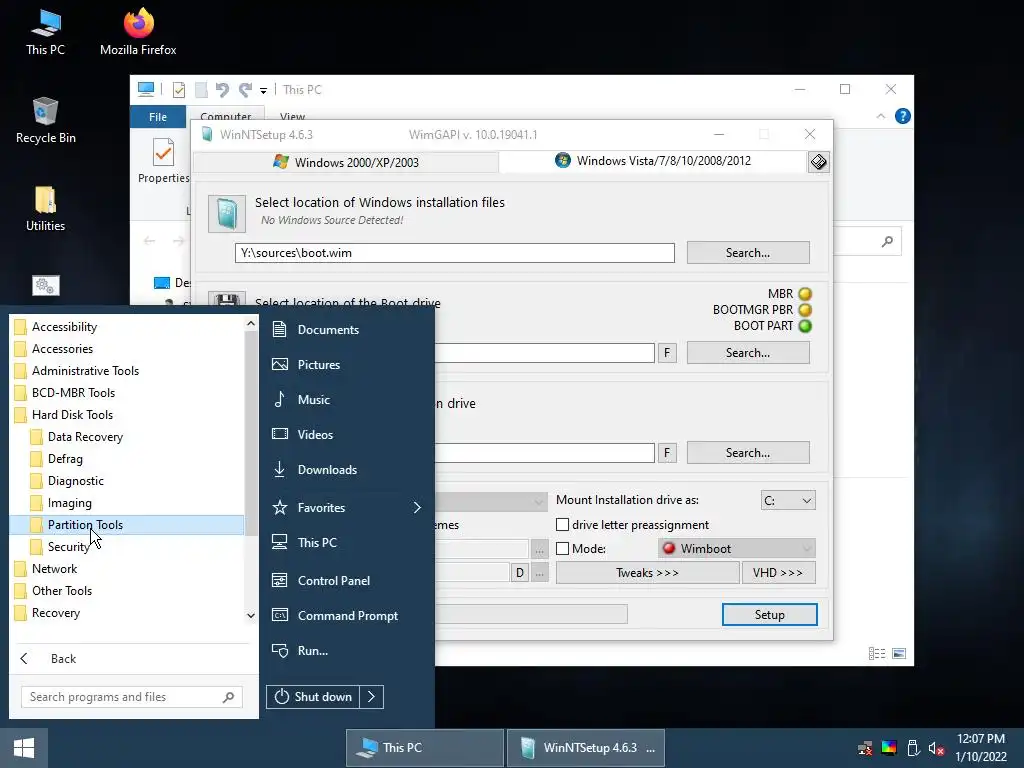Click the muted volume tray icon
The width and height of the screenshot is (1024, 768).
click(936, 749)
